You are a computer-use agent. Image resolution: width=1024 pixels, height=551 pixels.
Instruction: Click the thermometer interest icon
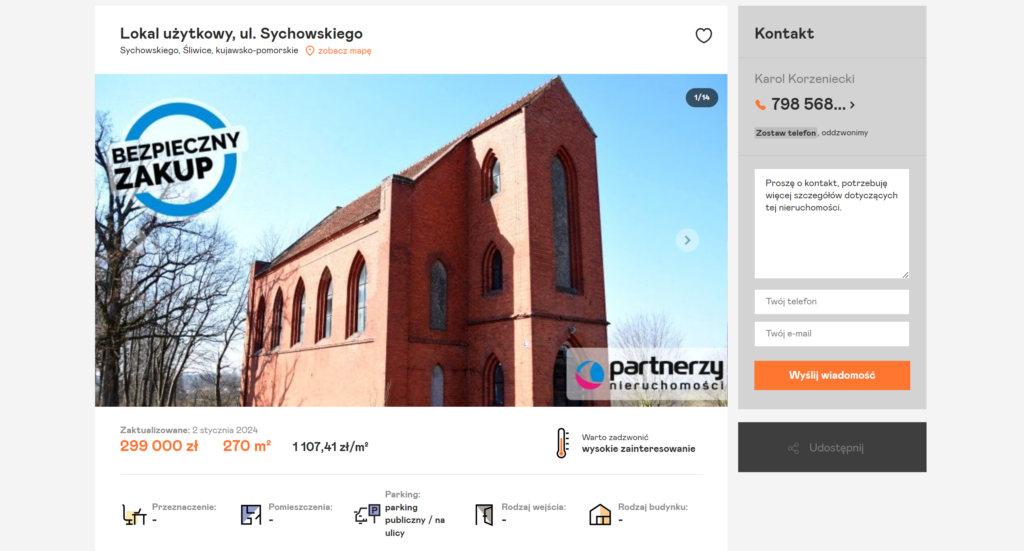[562, 443]
